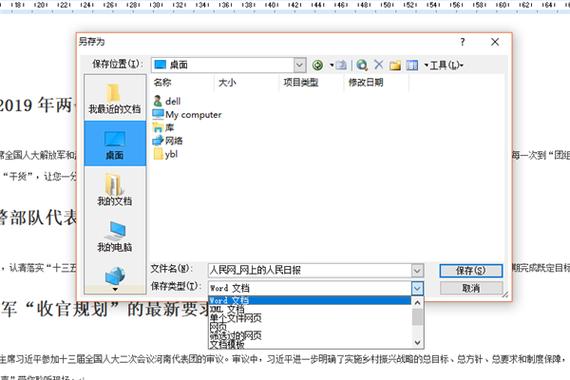The width and height of the screenshot is (570, 380).
Task: Open 我最近的文档 in the sidebar
Action: (115, 99)
